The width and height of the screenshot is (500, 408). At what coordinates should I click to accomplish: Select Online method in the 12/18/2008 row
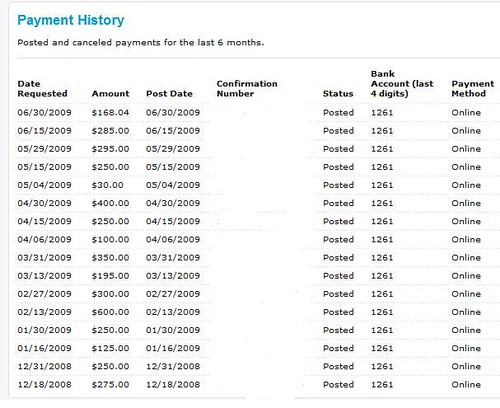466,384
